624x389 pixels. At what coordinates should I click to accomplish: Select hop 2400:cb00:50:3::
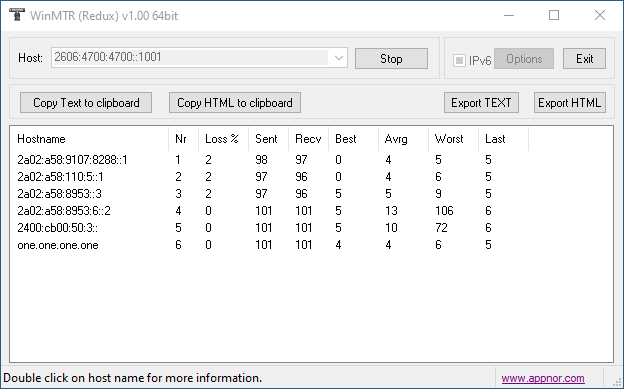click(x=58, y=228)
